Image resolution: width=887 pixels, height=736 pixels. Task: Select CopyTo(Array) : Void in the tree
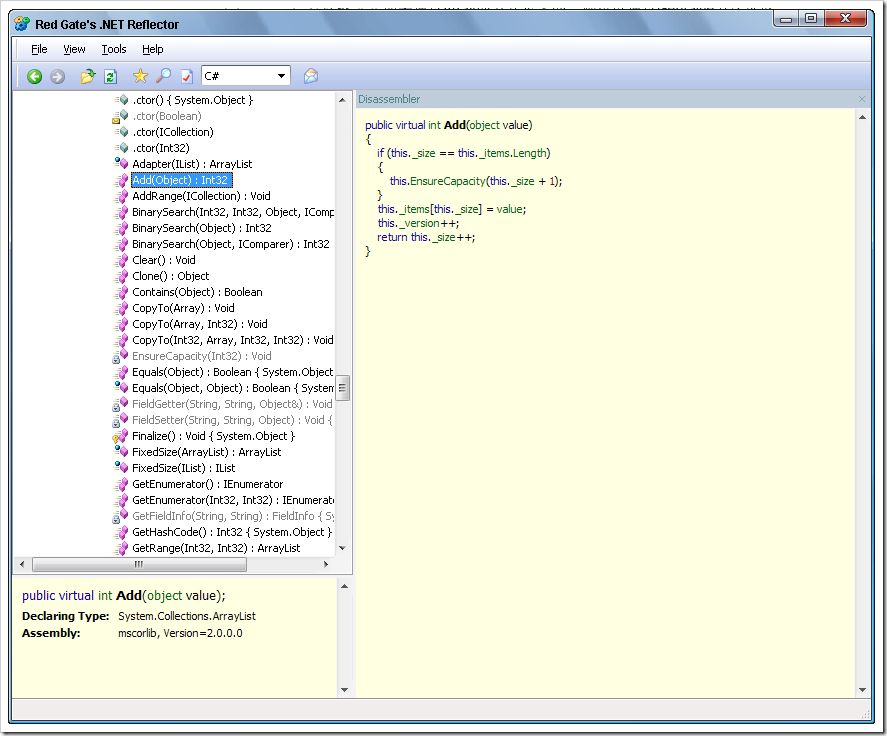click(x=183, y=308)
